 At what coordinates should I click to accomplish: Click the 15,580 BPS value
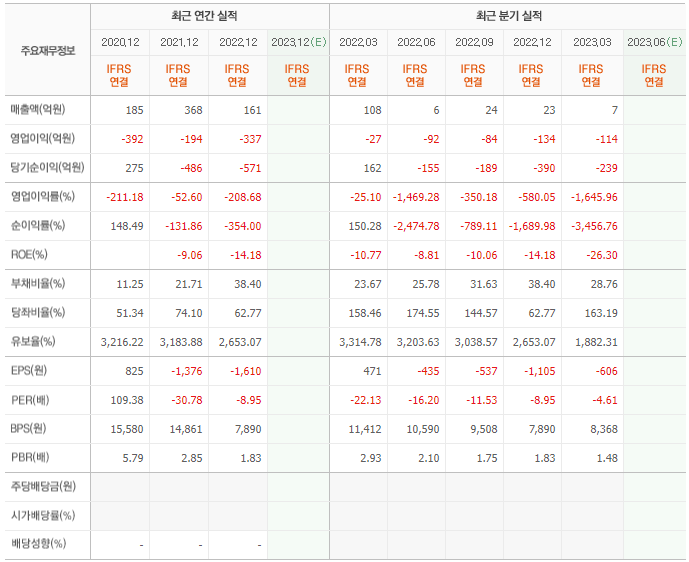(x=127, y=429)
